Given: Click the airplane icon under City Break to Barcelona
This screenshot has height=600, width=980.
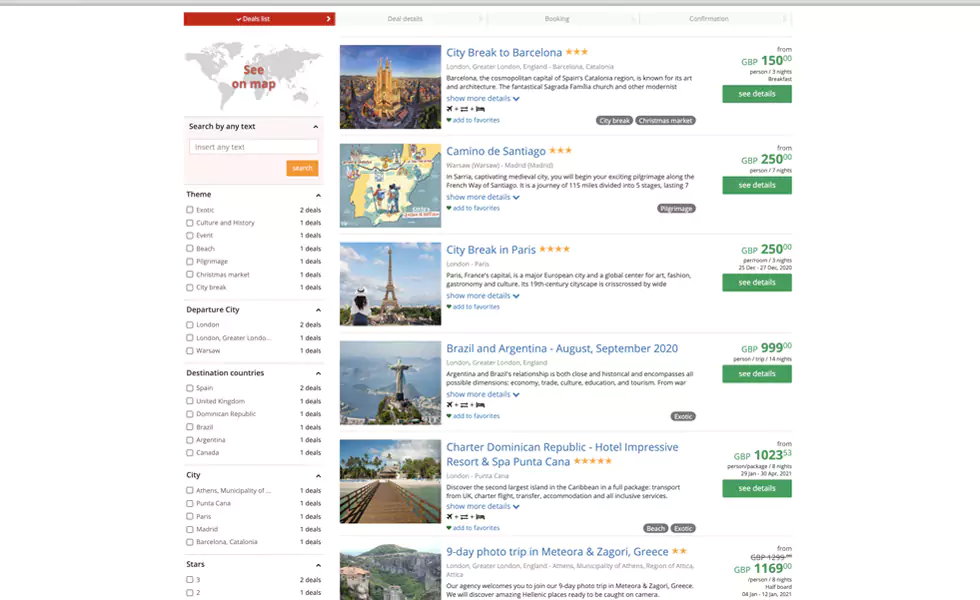Looking at the screenshot, I should [450, 109].
